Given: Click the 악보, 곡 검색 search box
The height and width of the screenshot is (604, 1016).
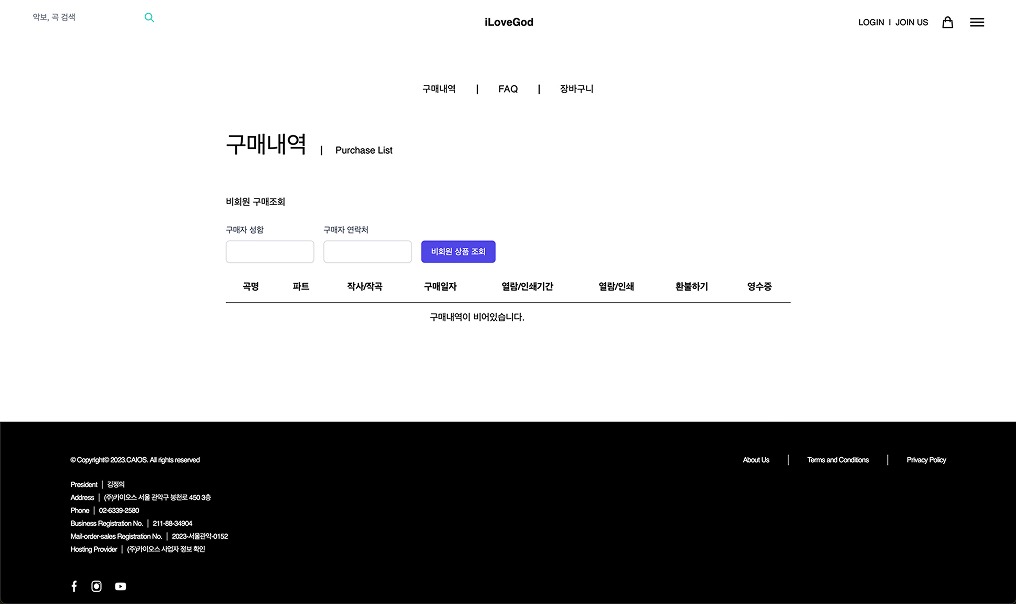Looking at the screenshot, I should (x=85, y=18).
